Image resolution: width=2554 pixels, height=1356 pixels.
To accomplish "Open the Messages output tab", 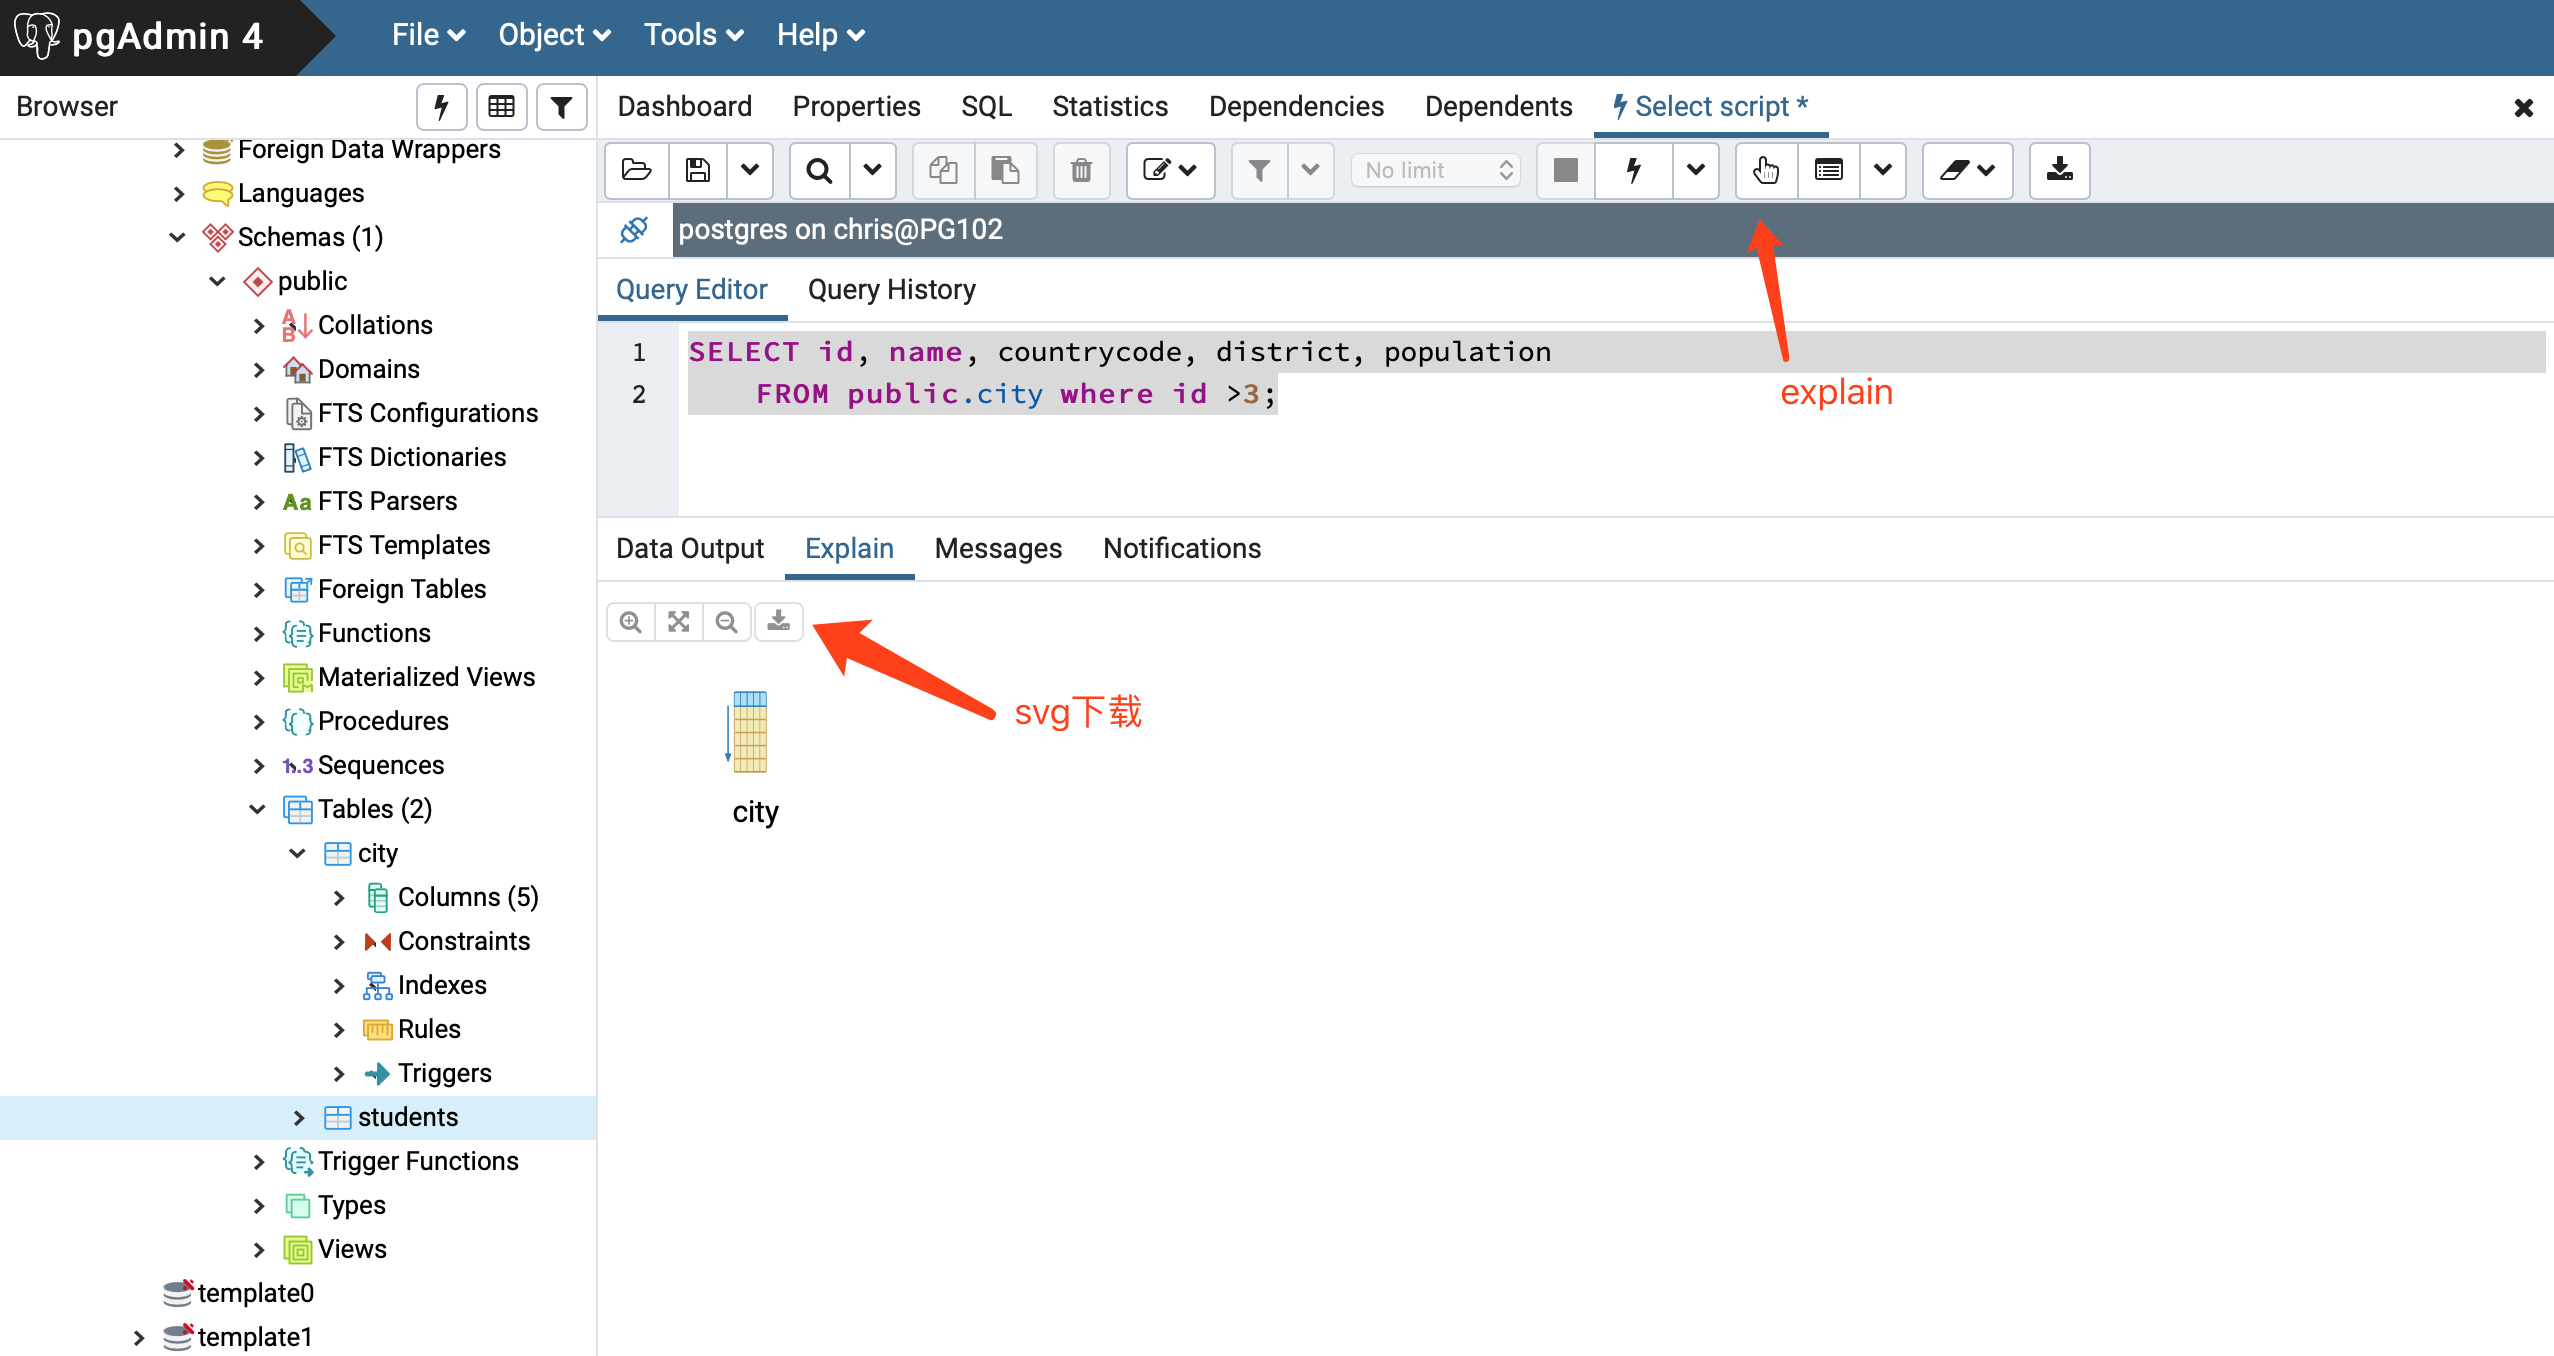I will tap(997, 549).
